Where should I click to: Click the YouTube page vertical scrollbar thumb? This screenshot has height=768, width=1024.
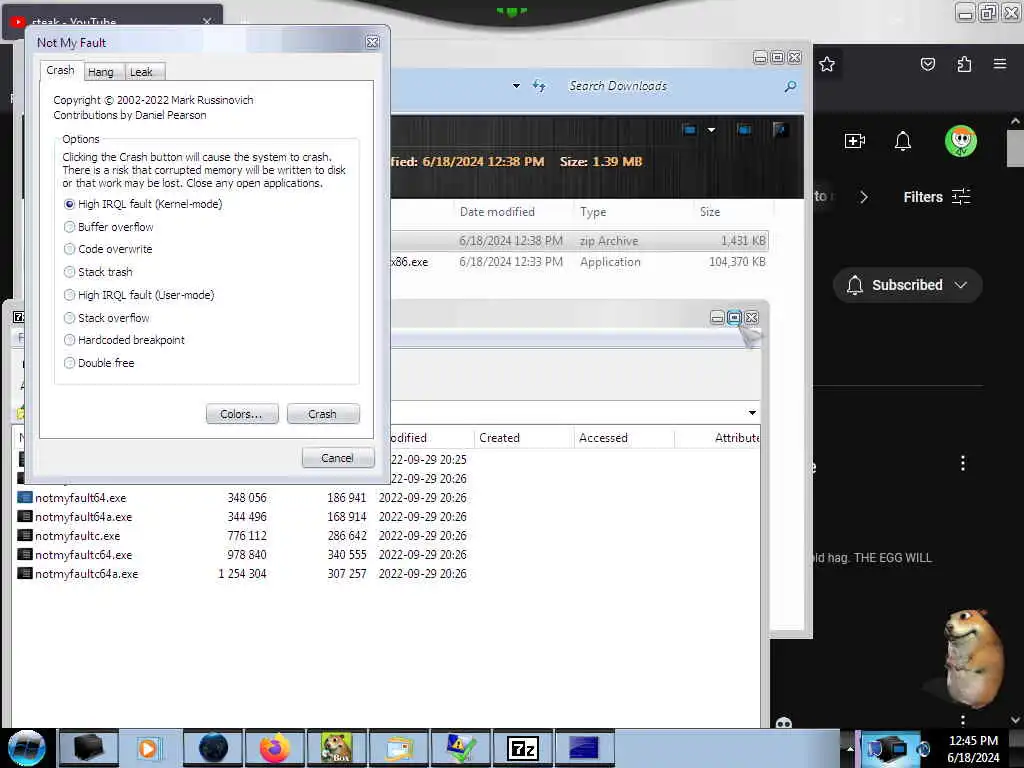(1015, 148)
